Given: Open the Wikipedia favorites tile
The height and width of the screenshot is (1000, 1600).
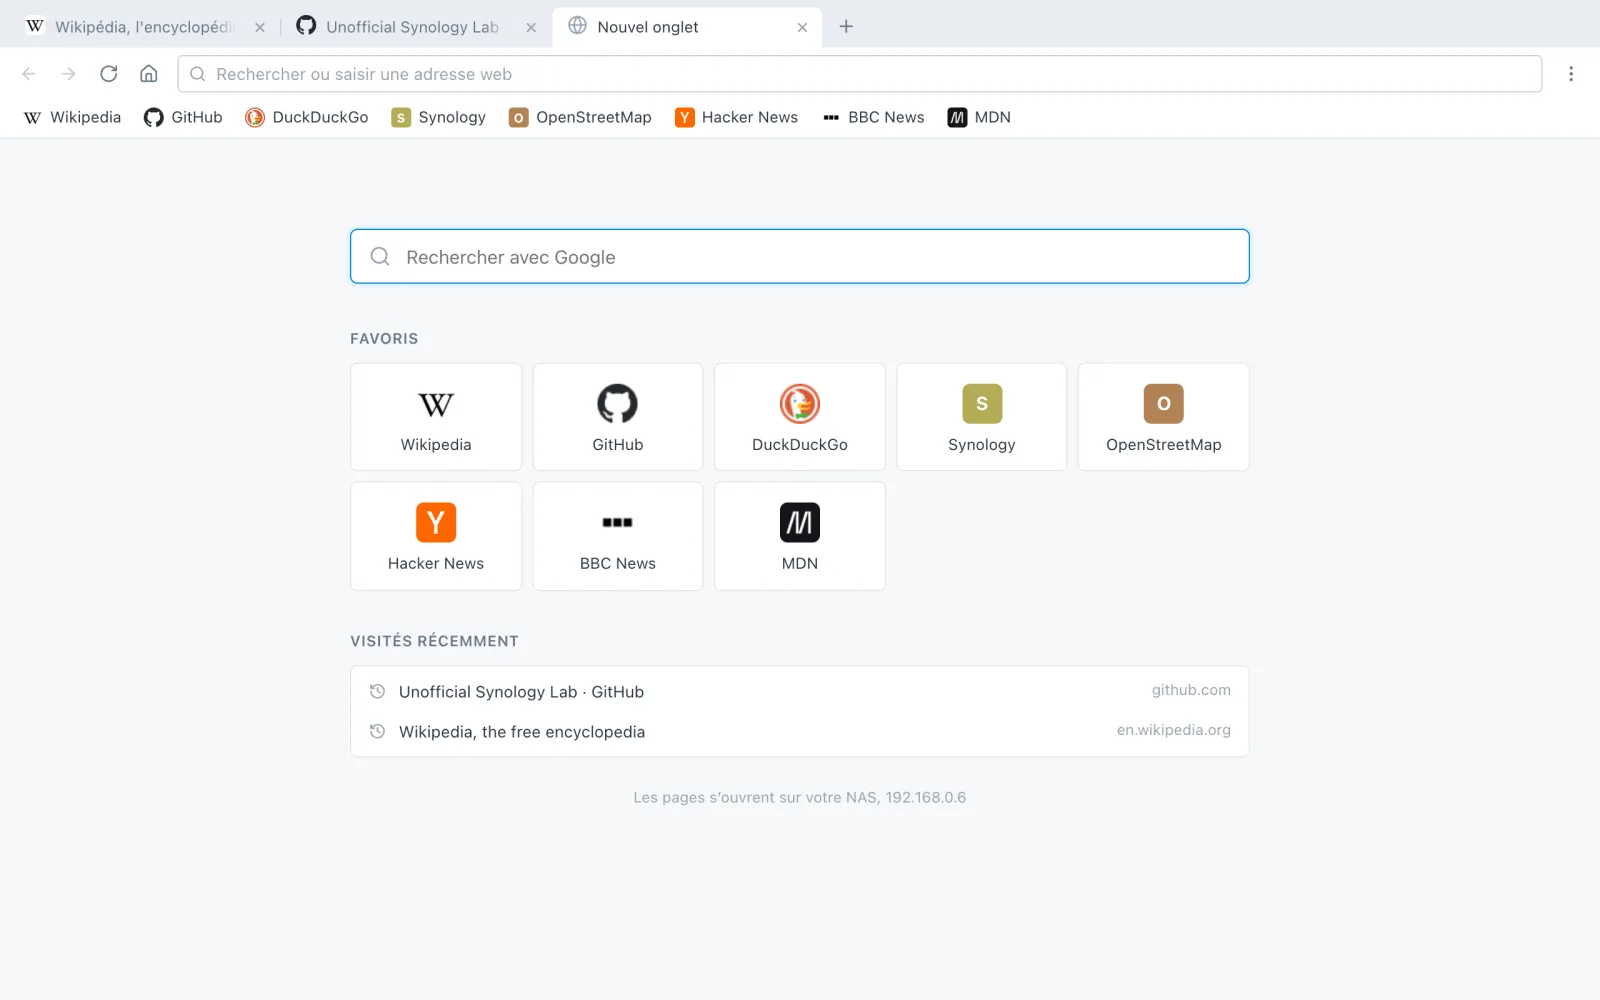Looking at the screenshot, I should pos(436,417).
